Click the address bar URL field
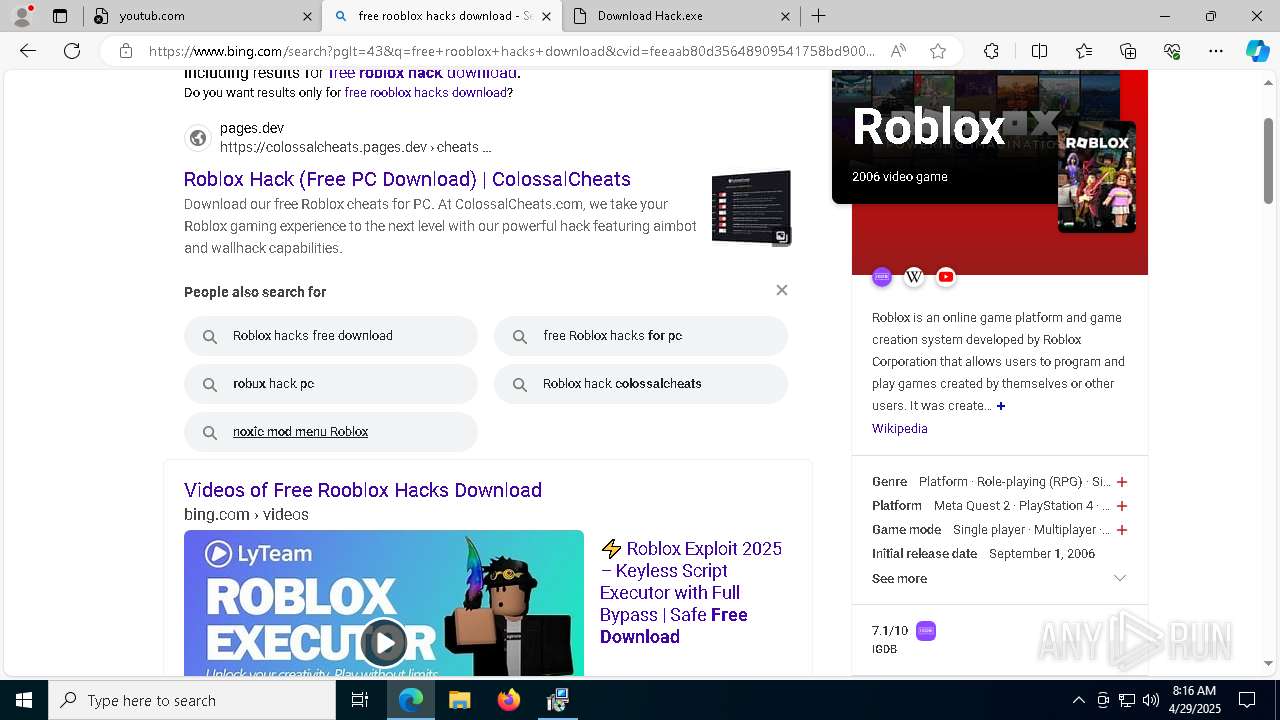This screenshot has height=720, width=1280. (510, 51)
